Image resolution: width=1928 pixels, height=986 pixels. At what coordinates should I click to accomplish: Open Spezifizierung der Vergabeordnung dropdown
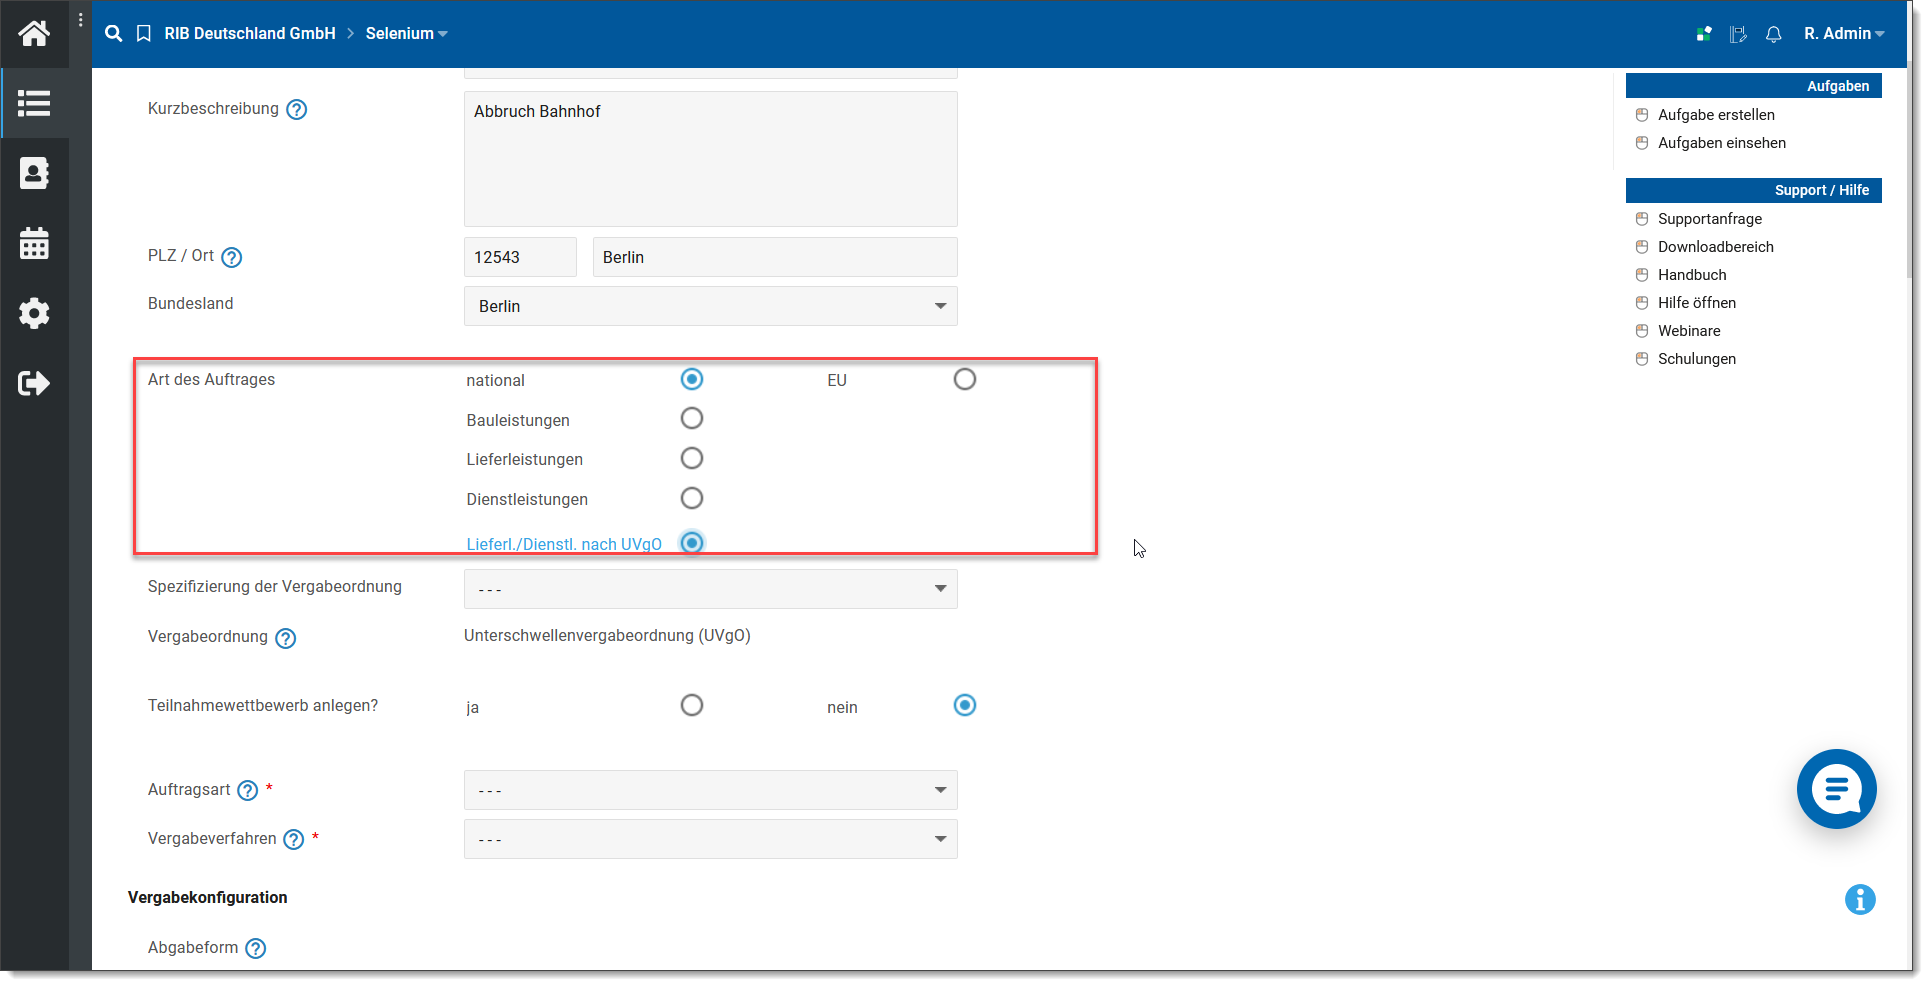pos(711,589)
